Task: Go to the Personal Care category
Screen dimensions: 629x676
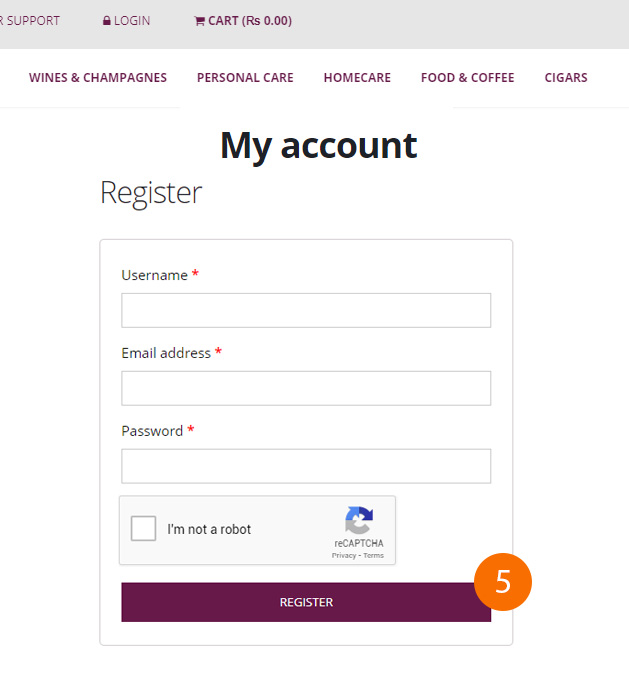Action: (x=245, y=78)
